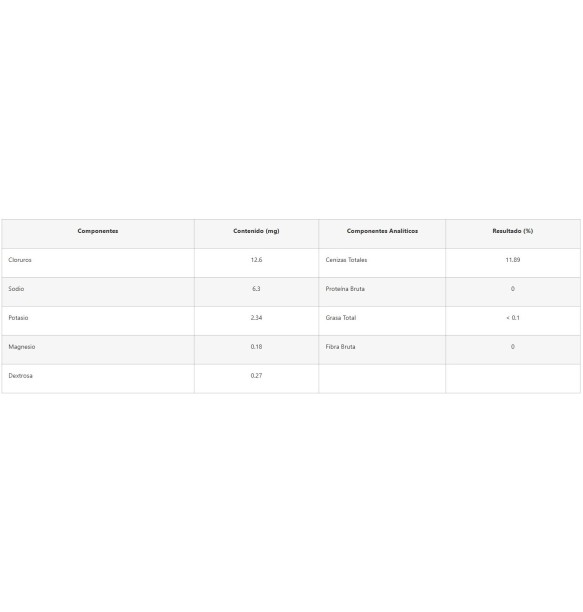Select the Potasio row label
The height and width of the screenshot is (612, 583).
(18, 318)
